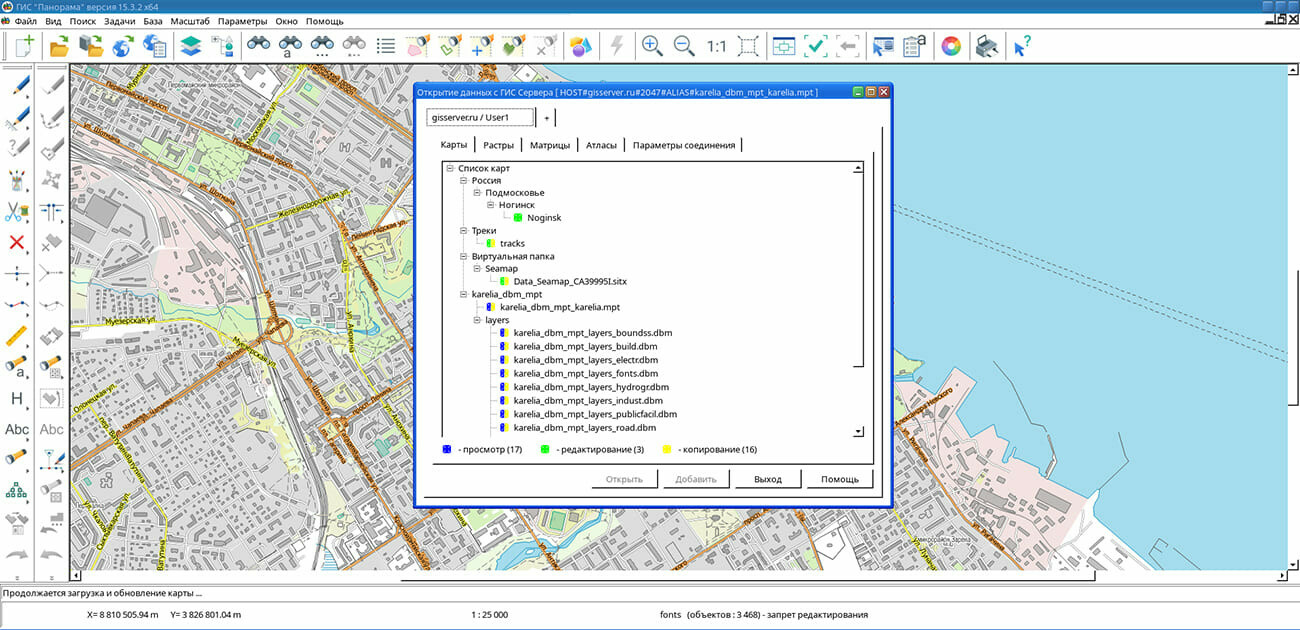Select karelia_dbm_mpt_layers_hydrogr.dbm in the list
The height and width of the screenshot is (630, 1300).
coord(590,387)
